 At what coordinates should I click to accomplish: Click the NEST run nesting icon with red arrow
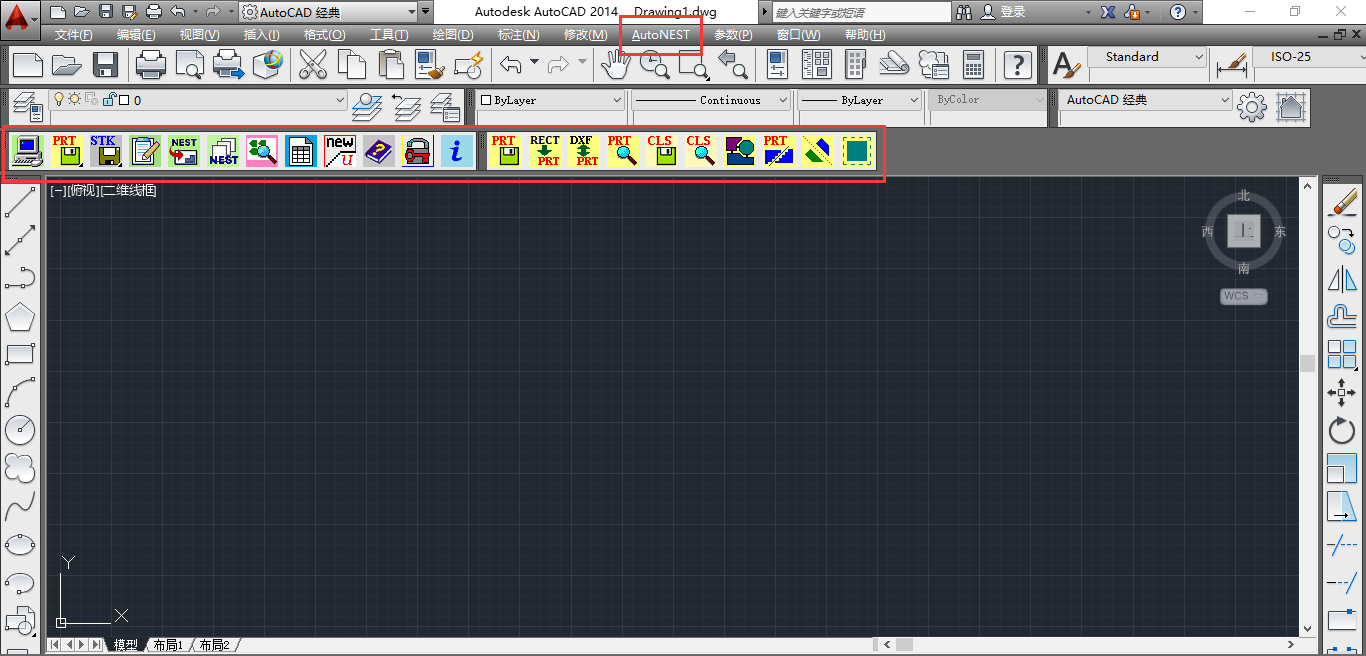[x=184, y=151]
